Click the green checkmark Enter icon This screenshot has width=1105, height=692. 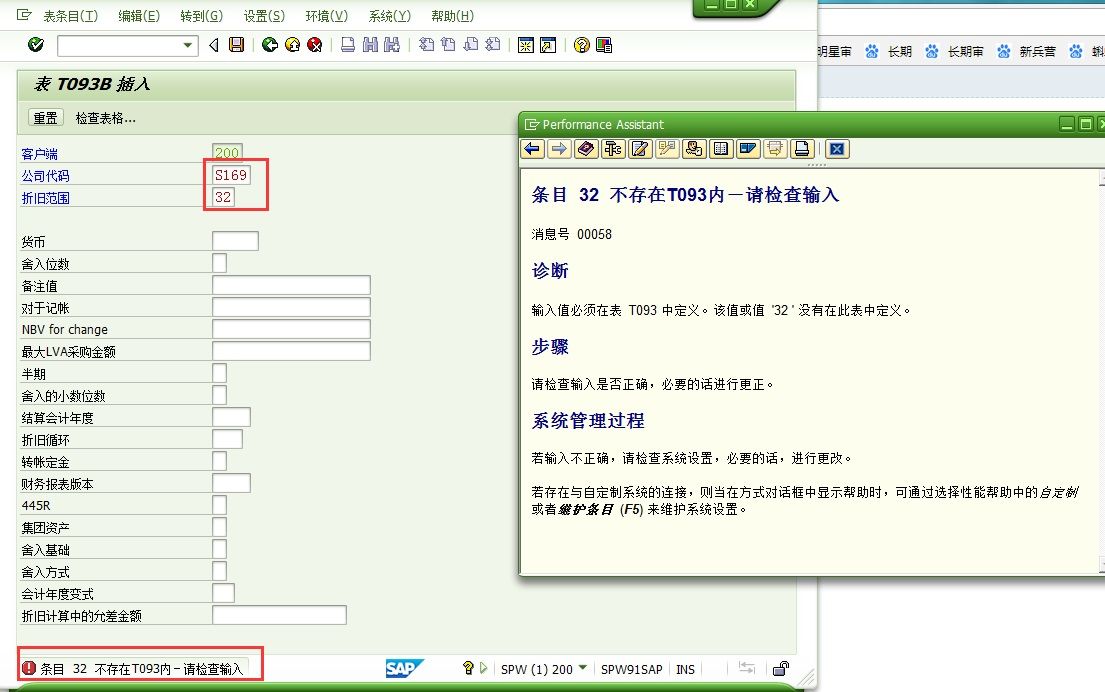tap(35, 45)
